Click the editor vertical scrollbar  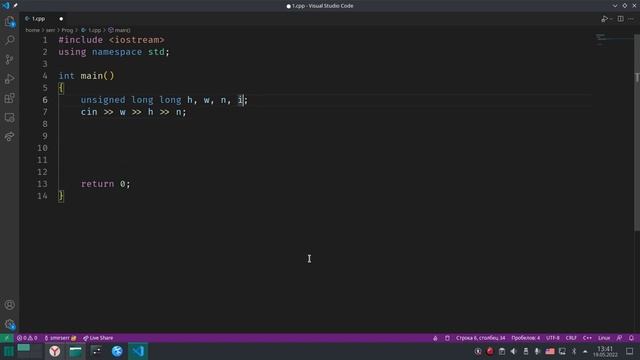pyautogui.click(x=637, y=133)
